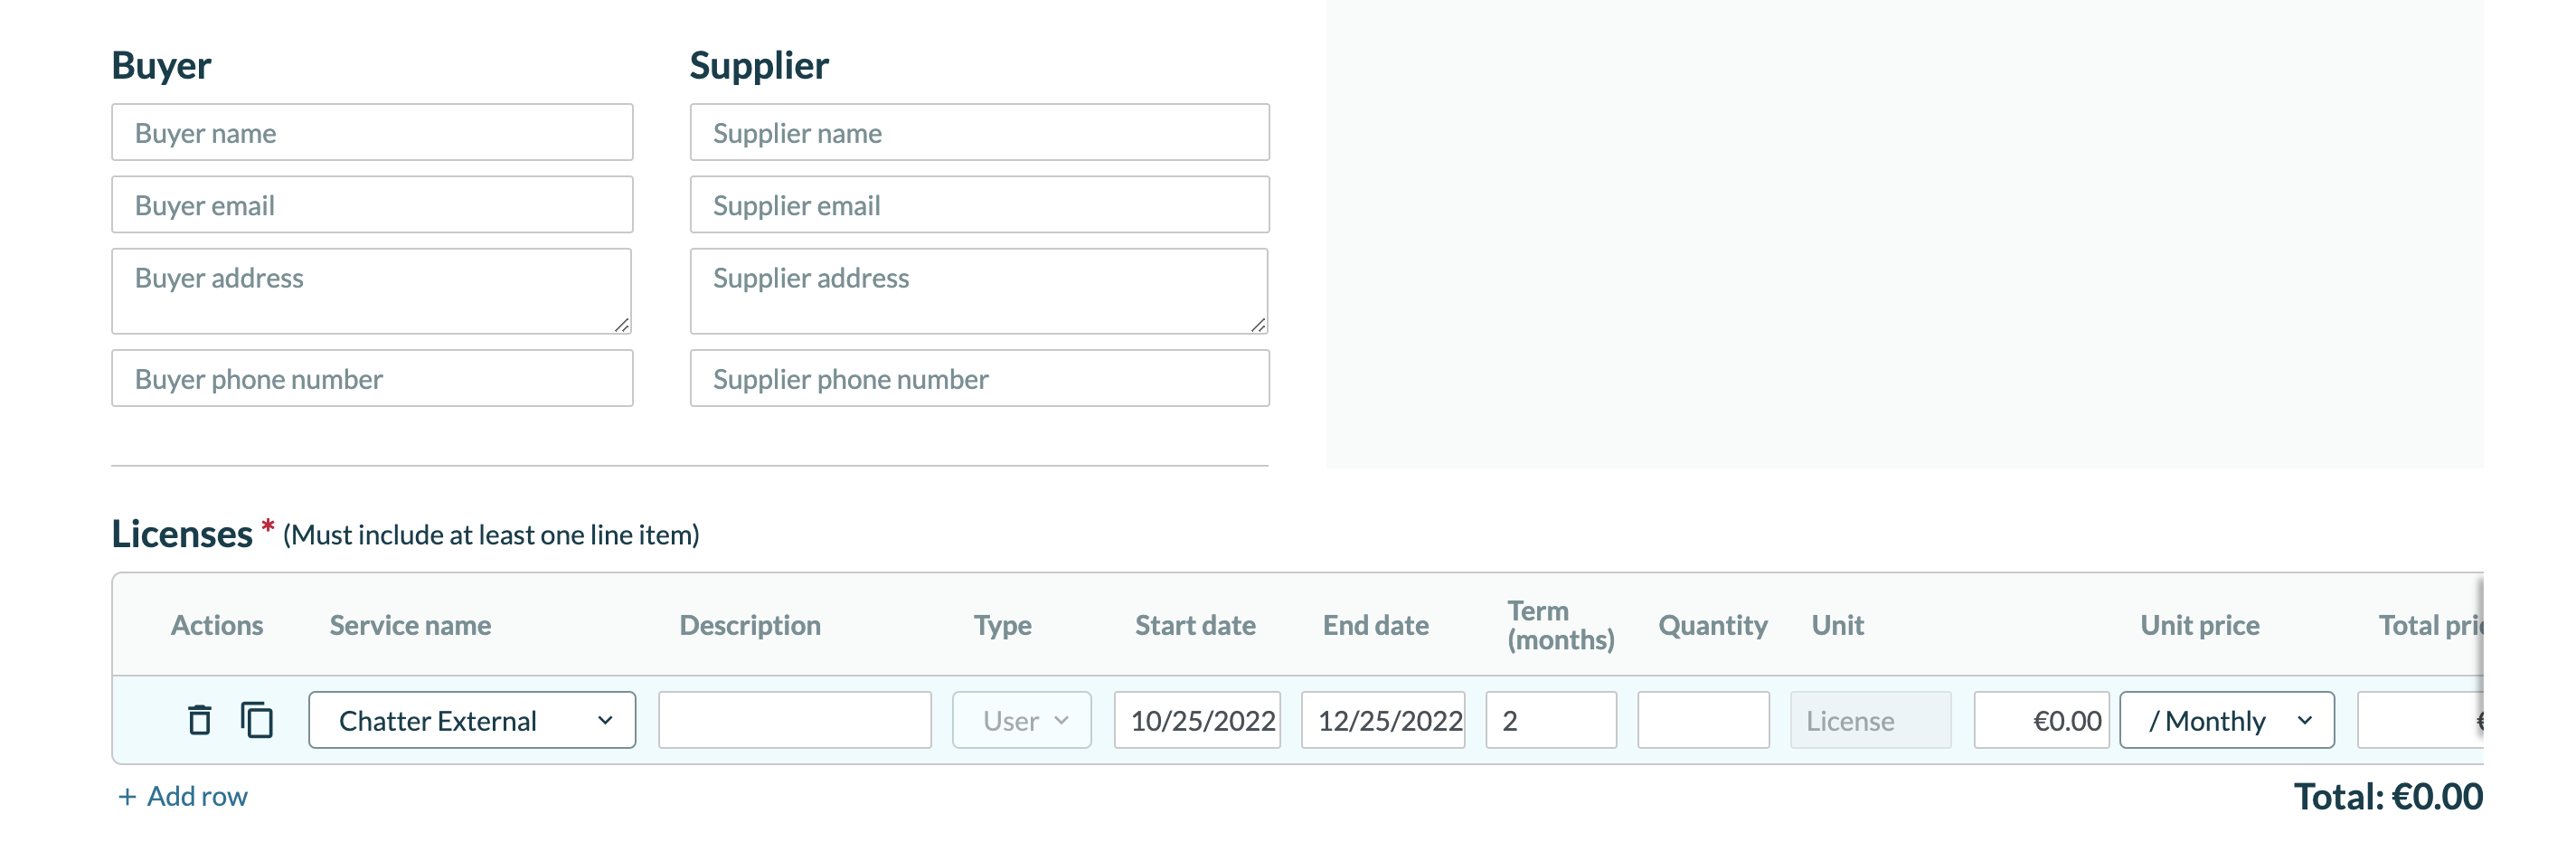This screenshot has width=2576, height=842.
Task: Click into the Supplier phone number field
Action: pyautogui.click(x=977, y=378)
